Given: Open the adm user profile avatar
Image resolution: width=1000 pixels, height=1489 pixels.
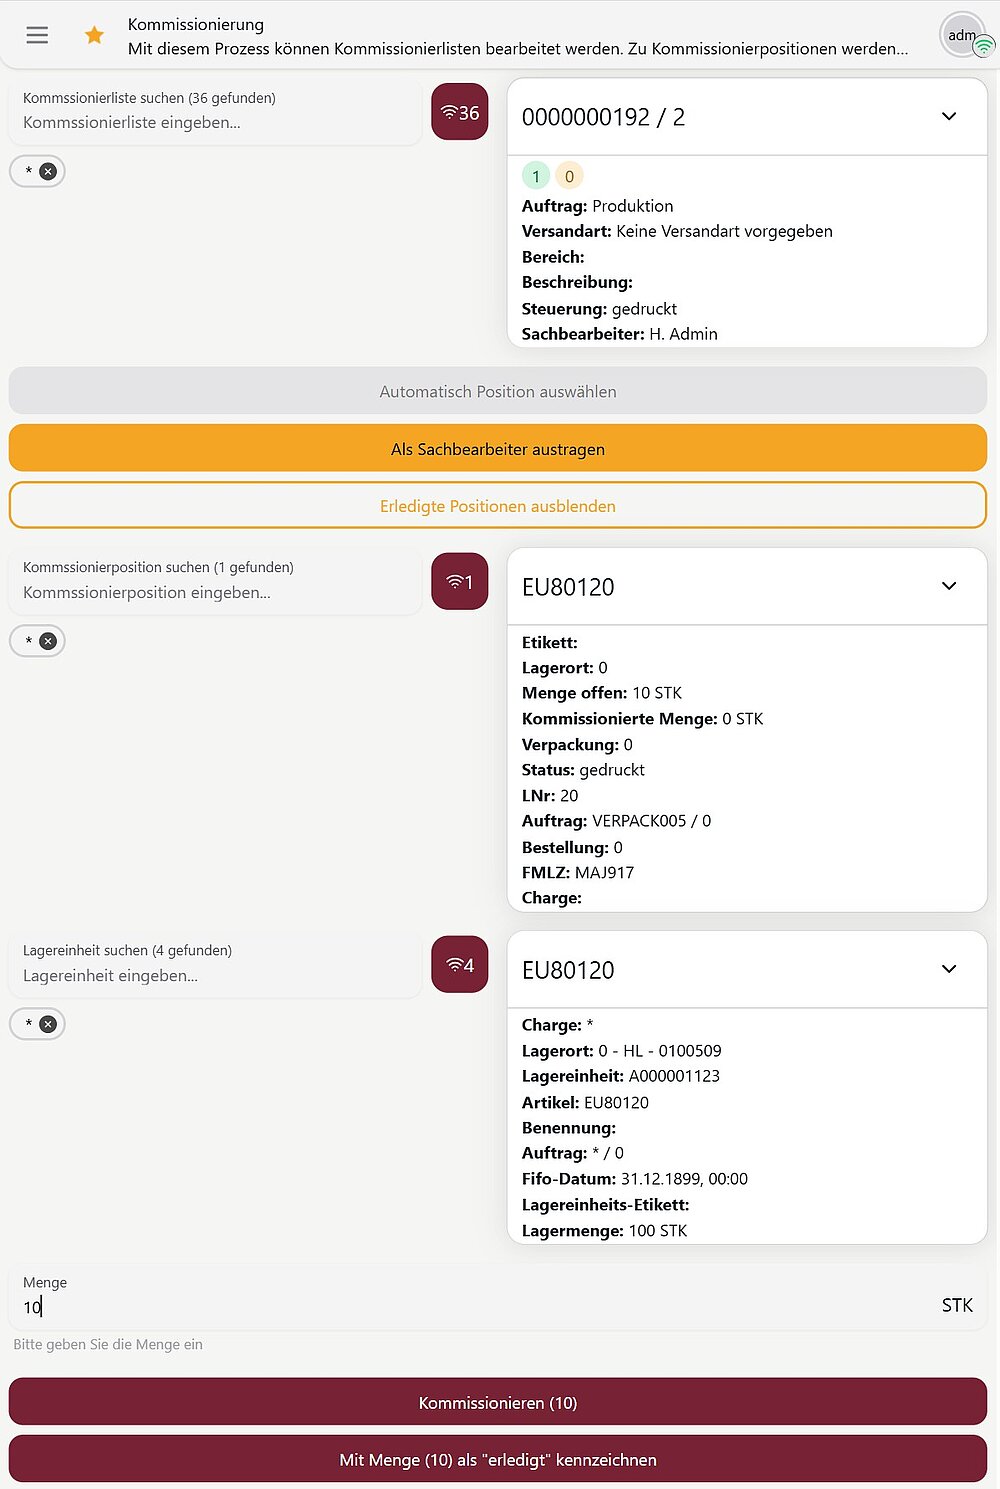Looking at the screenshot, I should pyautogui.click(x=963, y=35).
